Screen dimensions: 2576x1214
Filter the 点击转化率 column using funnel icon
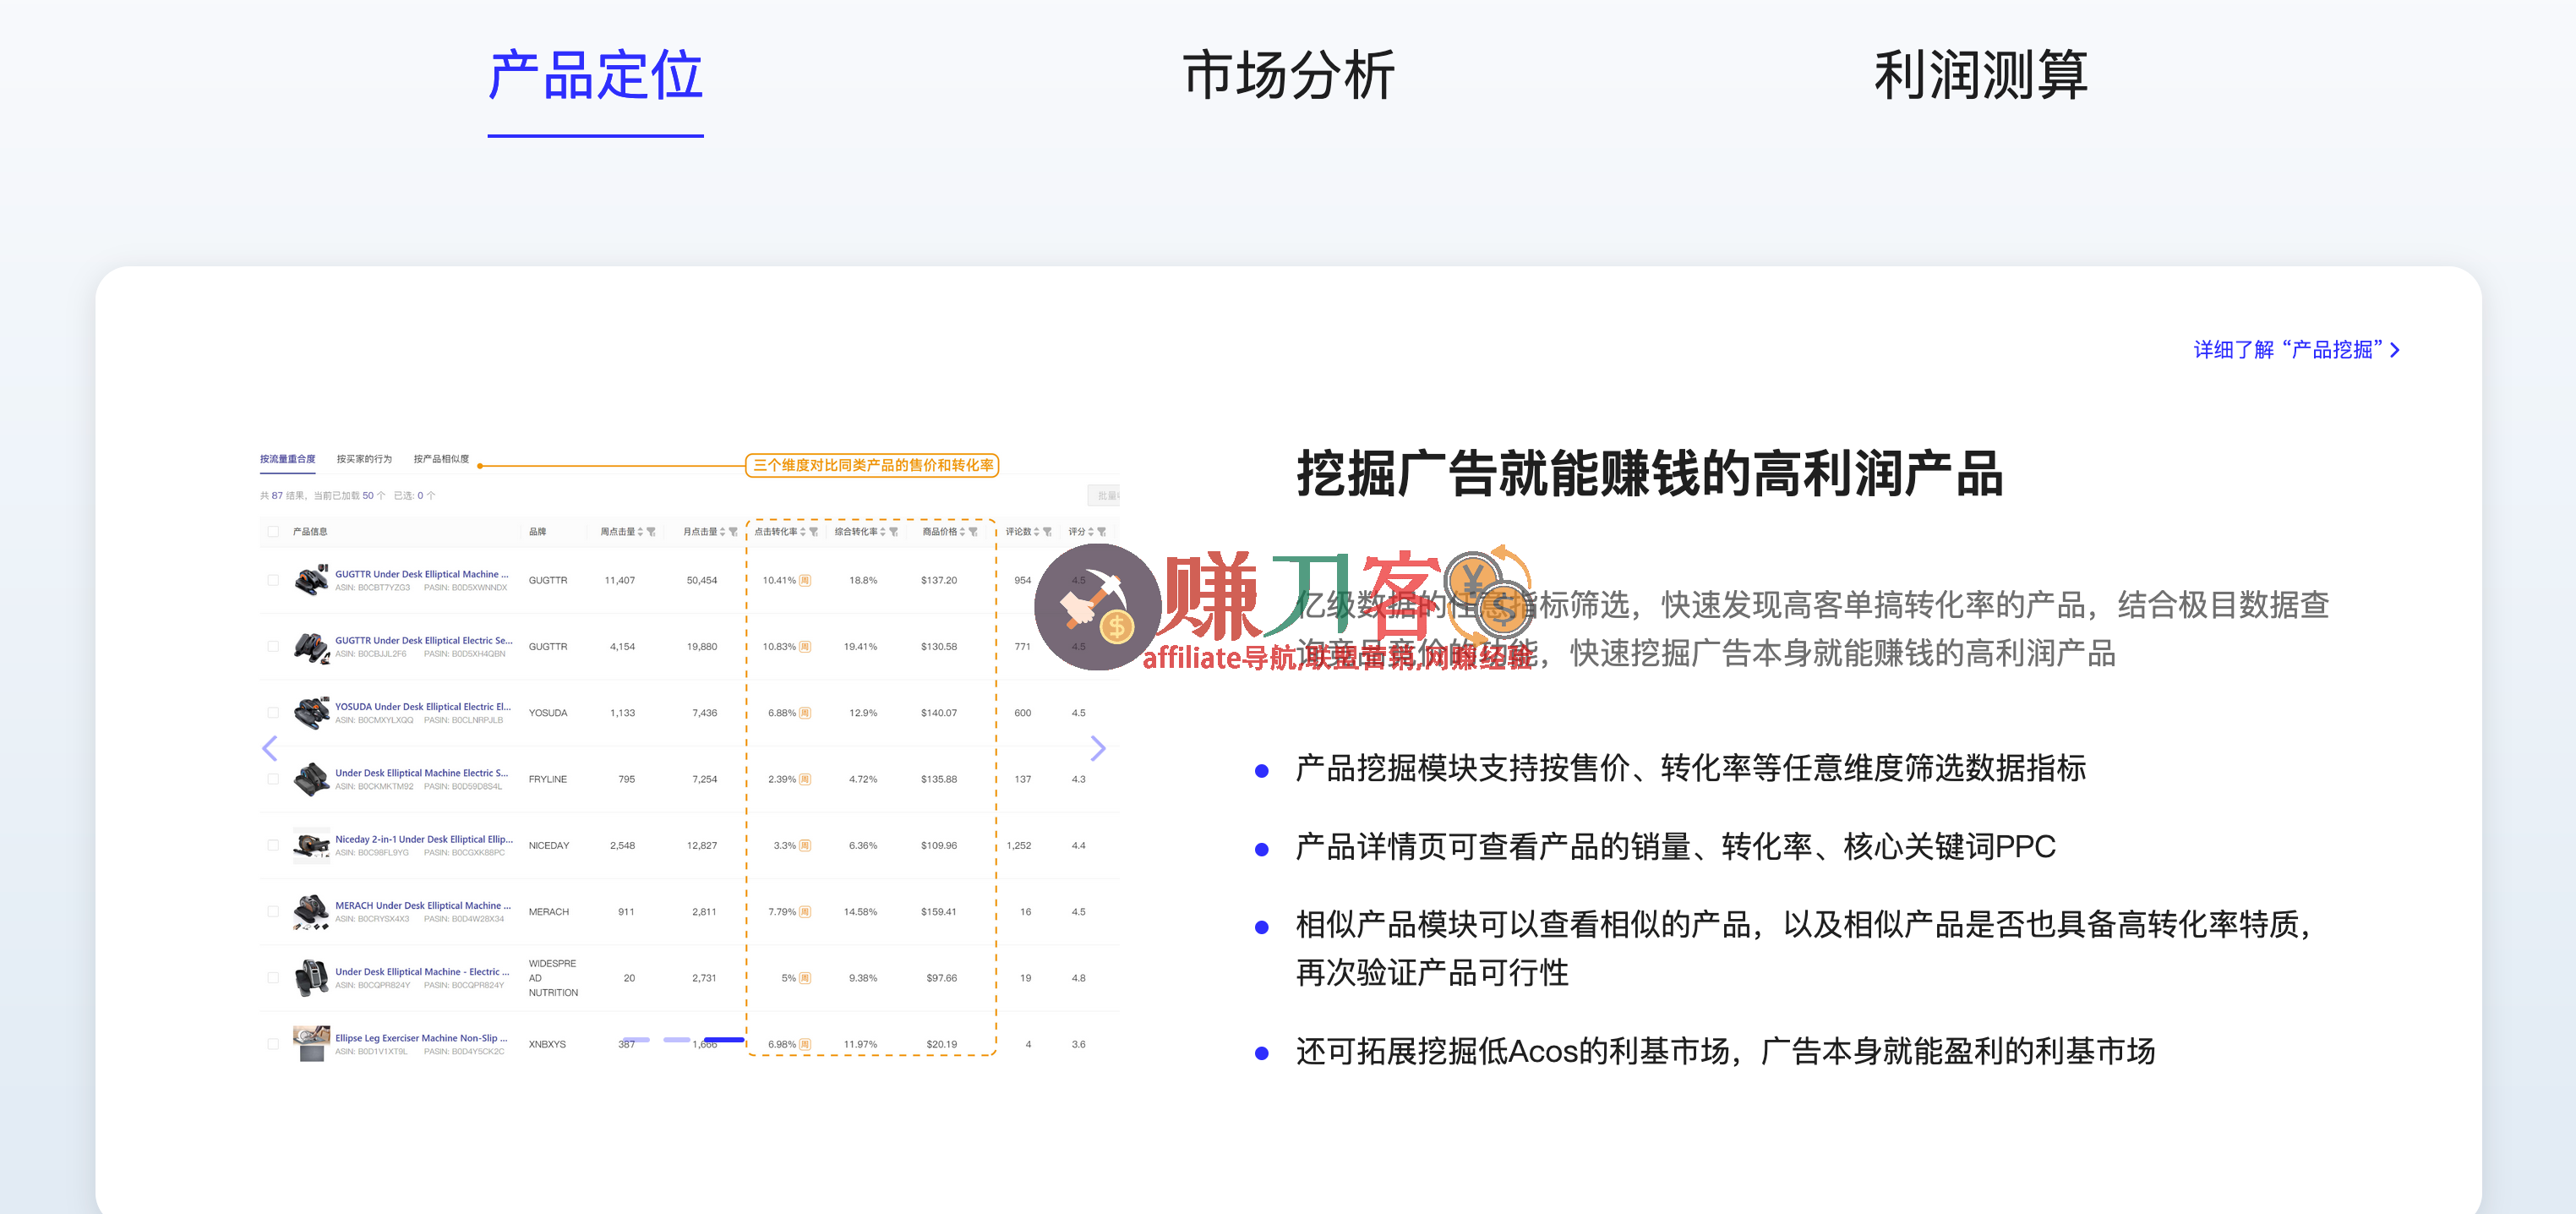pos(815,532)
